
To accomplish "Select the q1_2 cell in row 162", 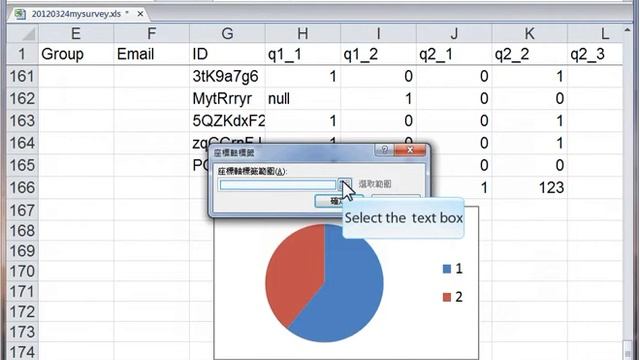I will click(x=378, y=98).
